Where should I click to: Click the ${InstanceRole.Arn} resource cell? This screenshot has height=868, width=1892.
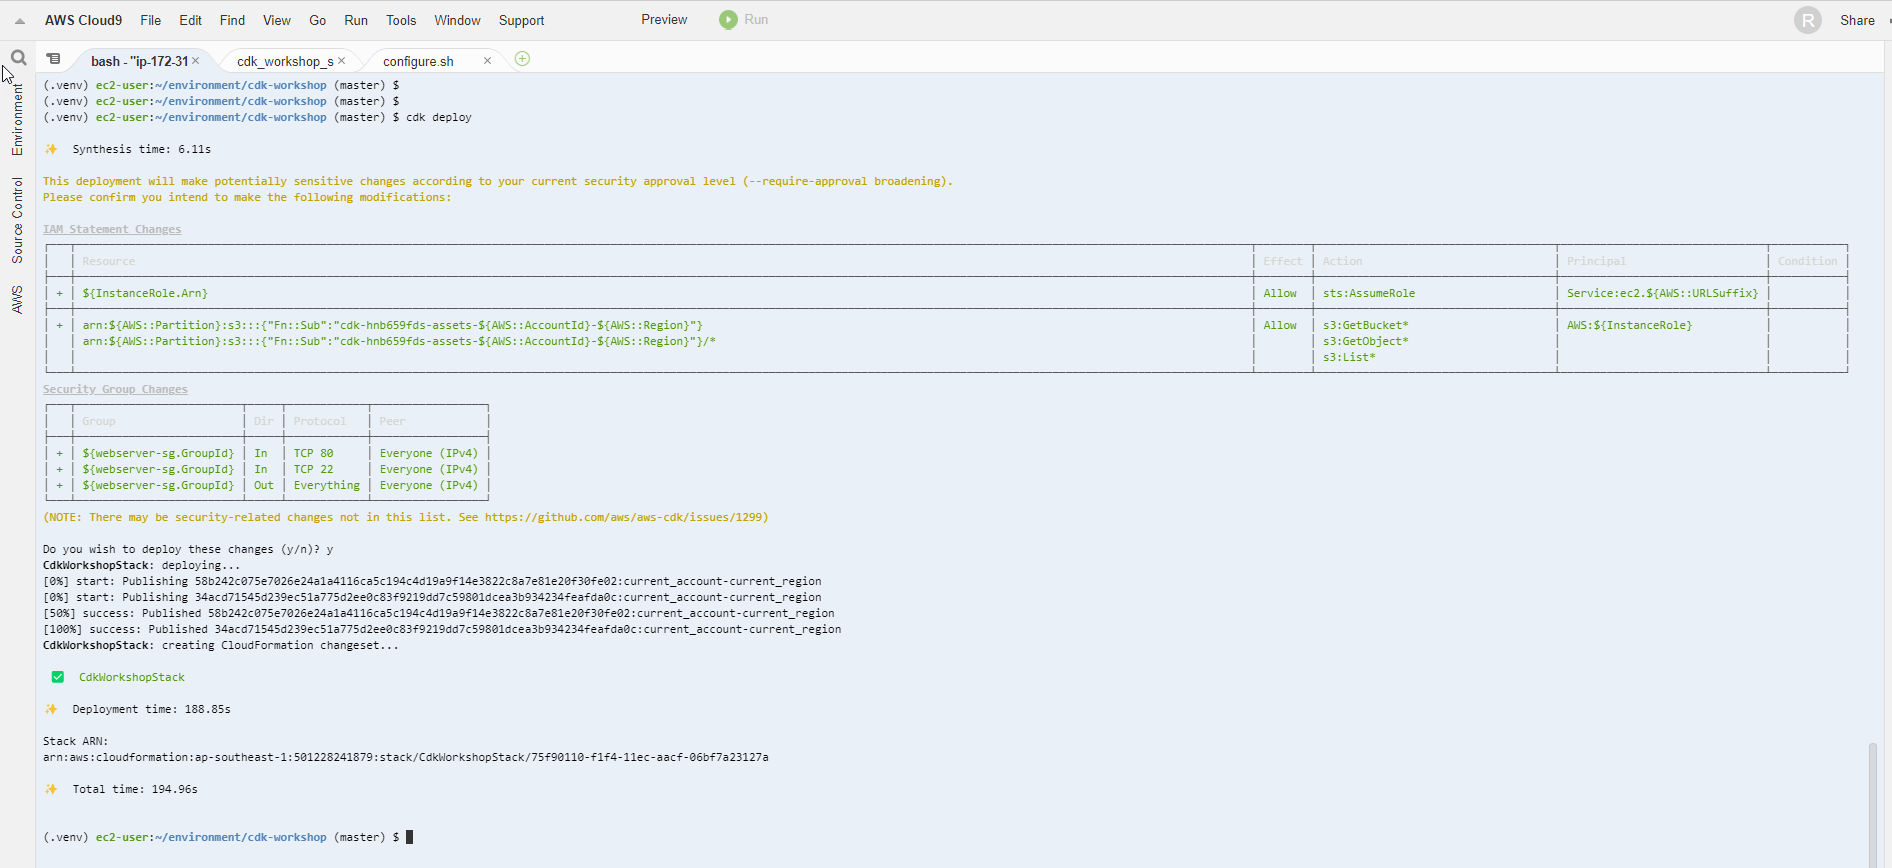click(x=145, y=293)
